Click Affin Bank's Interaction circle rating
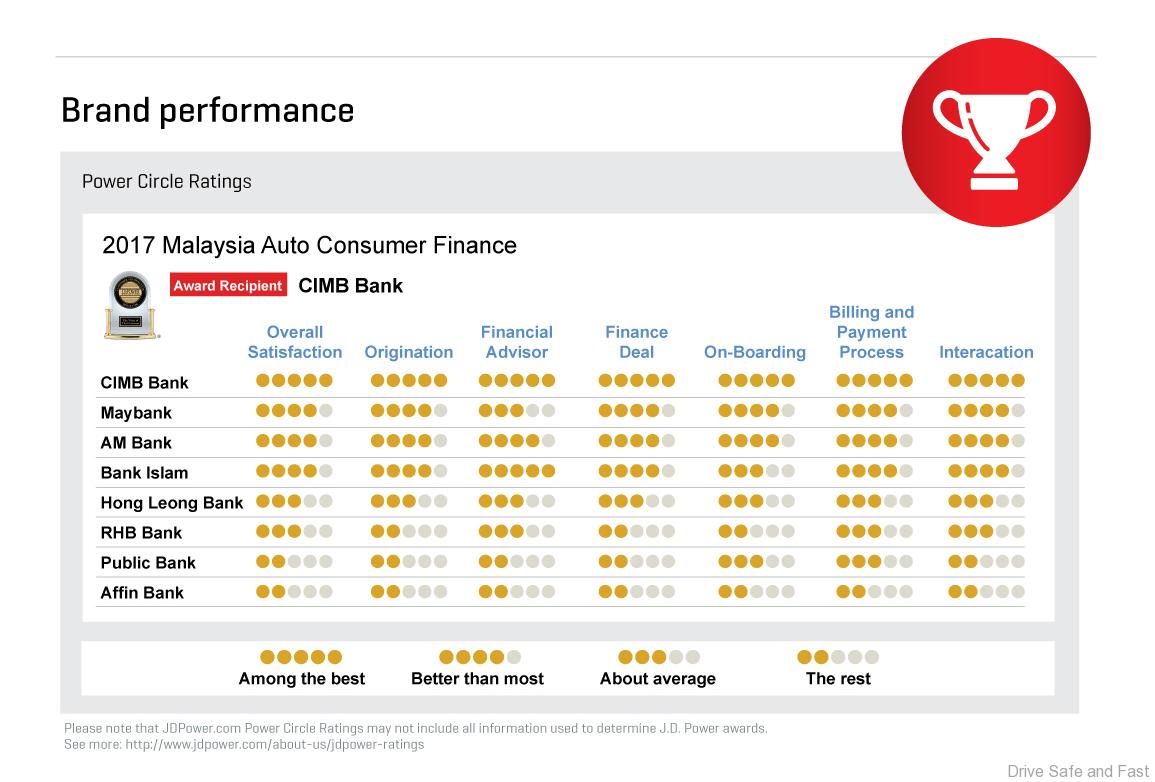This screenshot has height=782, width=1155. [x=986, y=592]
